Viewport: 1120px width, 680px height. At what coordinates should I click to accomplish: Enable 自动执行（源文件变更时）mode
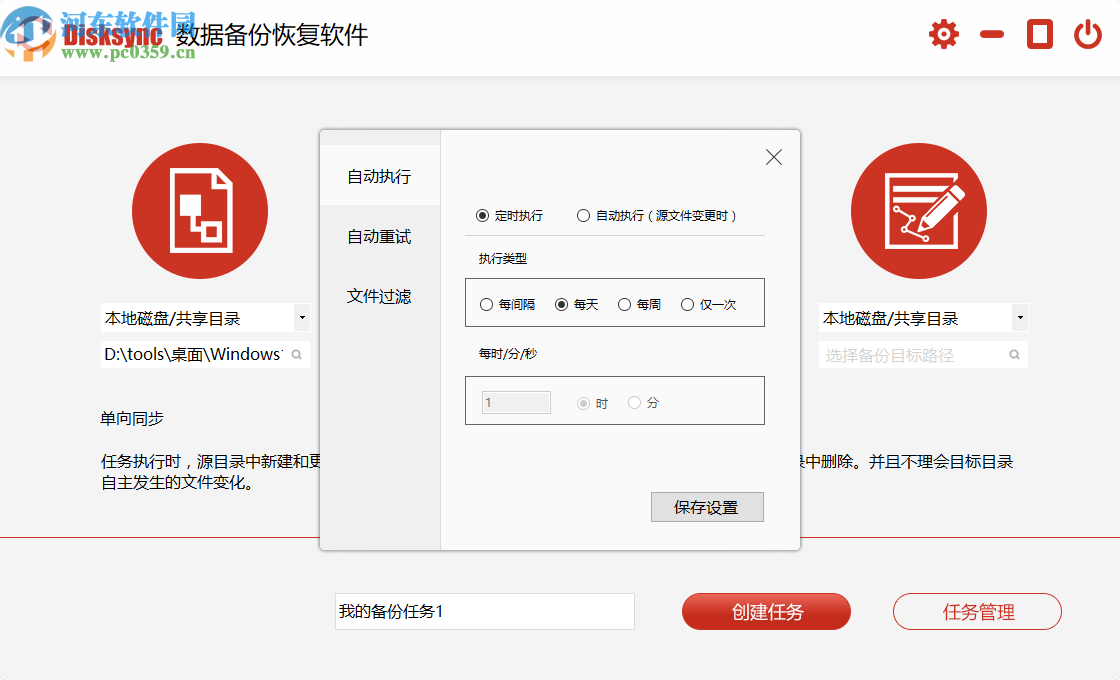coord(583,215)
